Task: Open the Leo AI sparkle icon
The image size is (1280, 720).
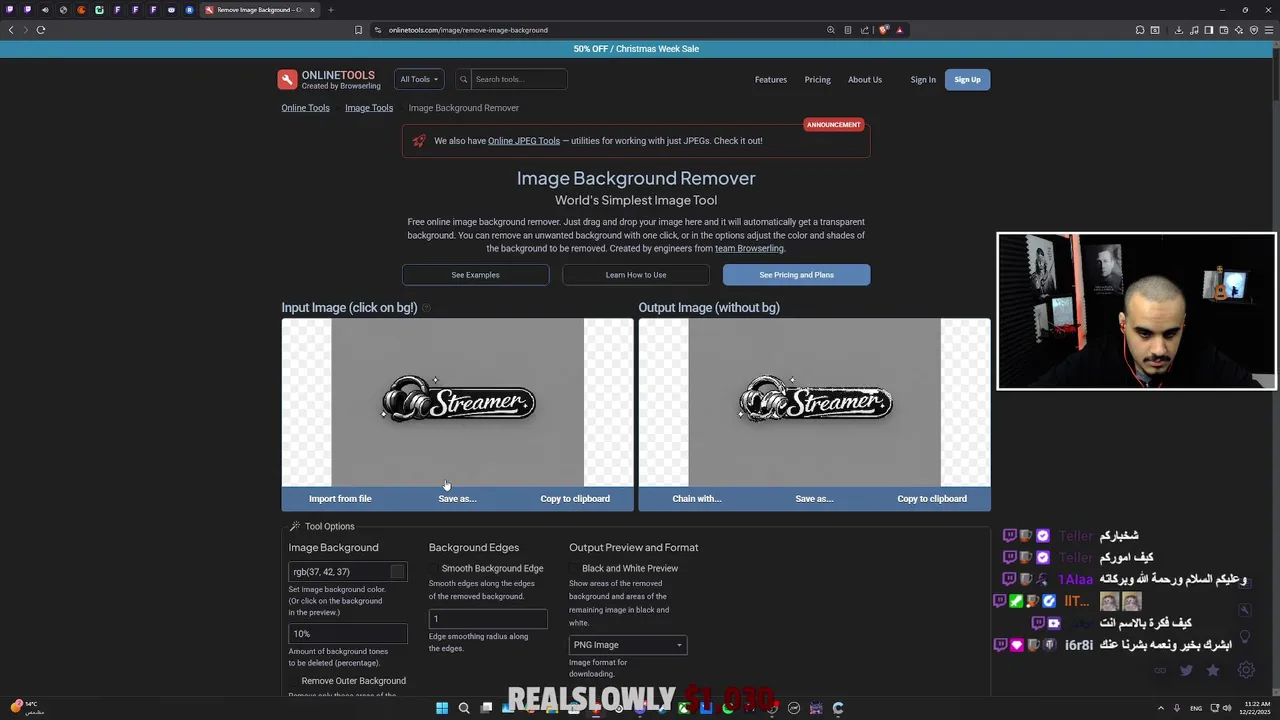Action: [x=1239, y=30]
